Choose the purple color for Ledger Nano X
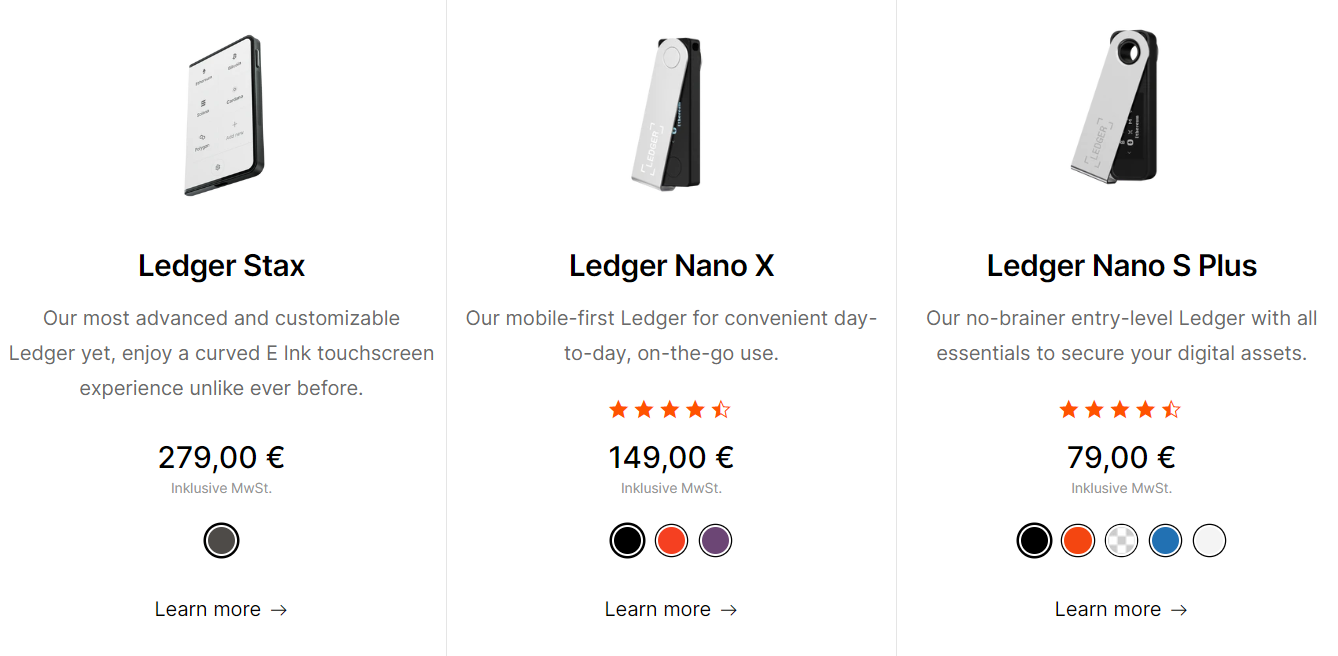This screenshot has width=1338, height=656. [716, 541]
